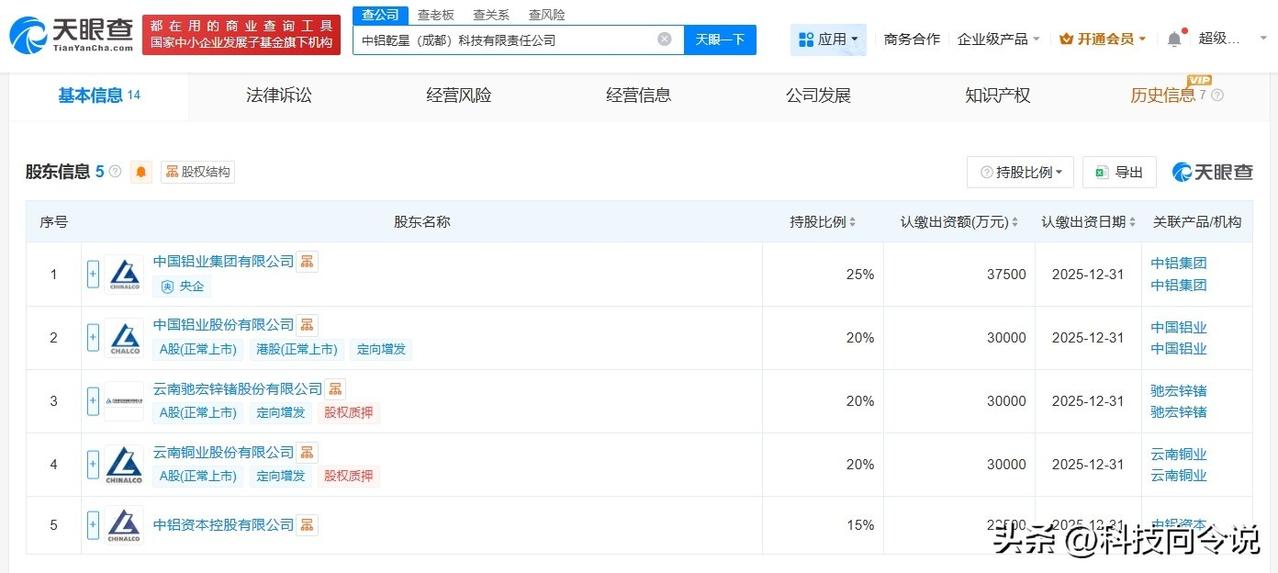The height and width of the screenshot is (573, 1278).
Task: Click the 港股(正常上市) tag in row 2
Action: 297,349
